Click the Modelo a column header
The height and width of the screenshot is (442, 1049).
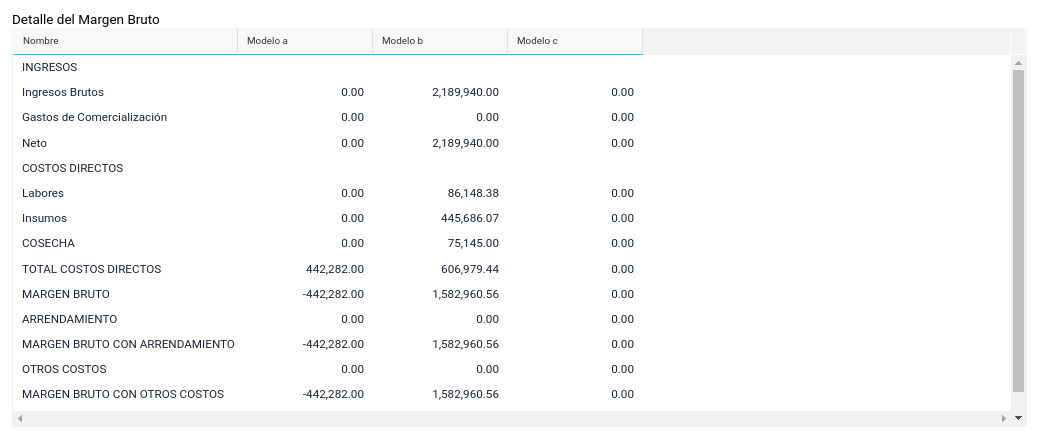point(267,41)
